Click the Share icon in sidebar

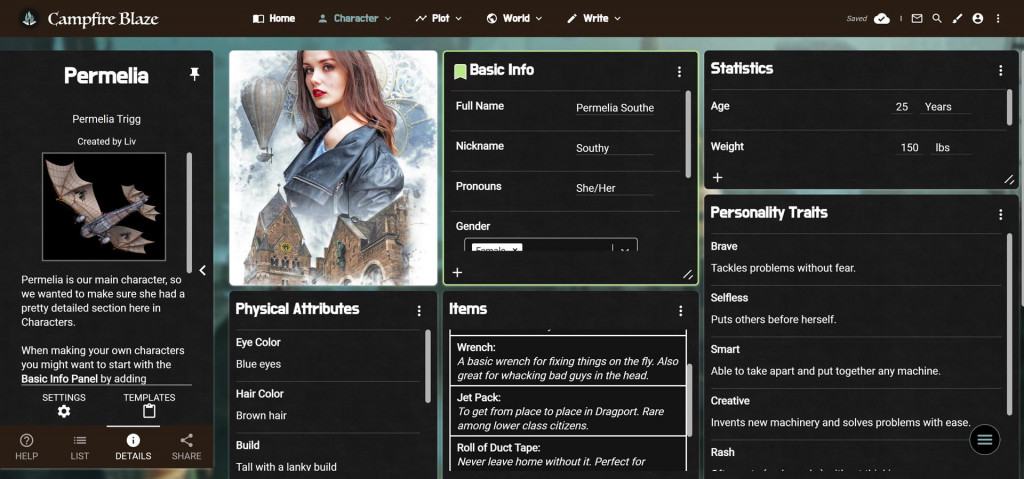click(186, 446)
